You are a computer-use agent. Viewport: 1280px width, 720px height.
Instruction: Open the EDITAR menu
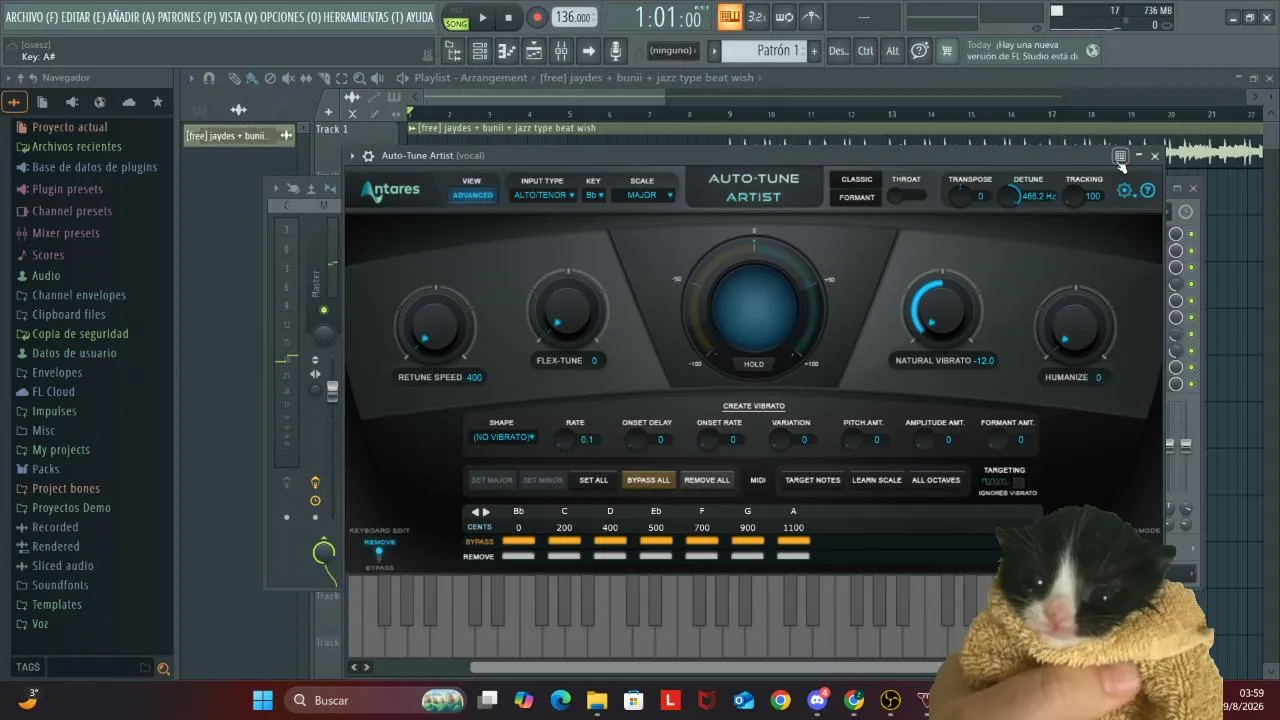click(x=84, y=17)
